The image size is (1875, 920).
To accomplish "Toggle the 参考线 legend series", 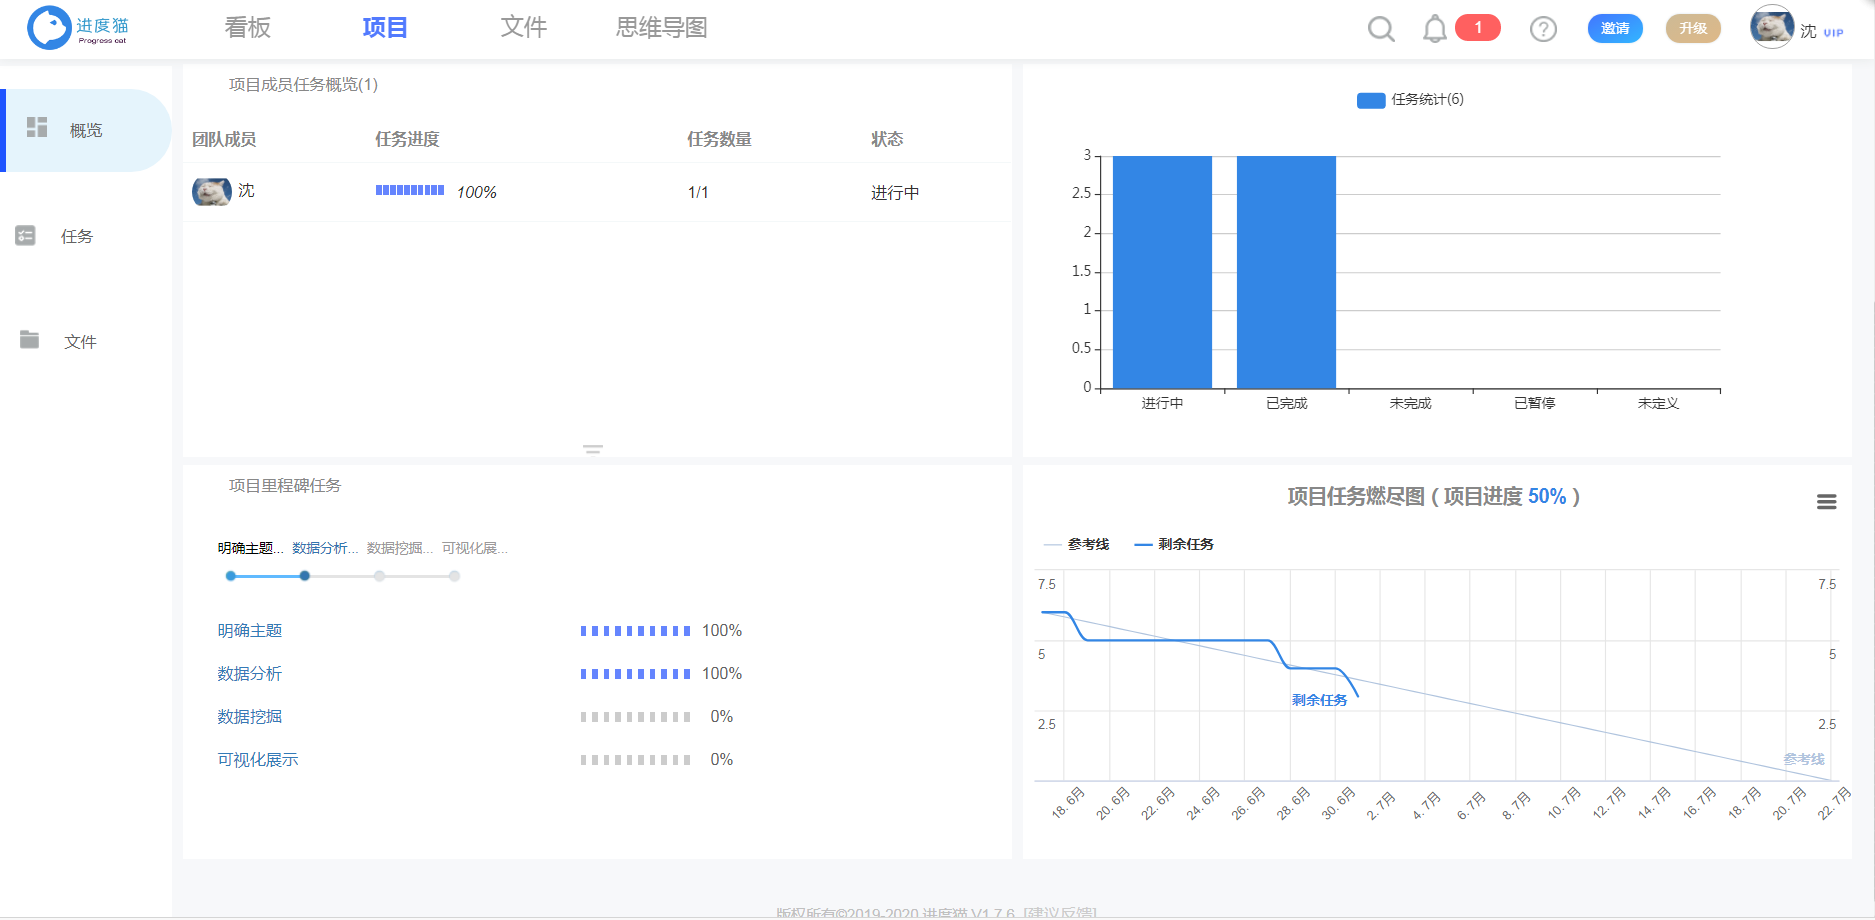I will (x=1076, y=544).
